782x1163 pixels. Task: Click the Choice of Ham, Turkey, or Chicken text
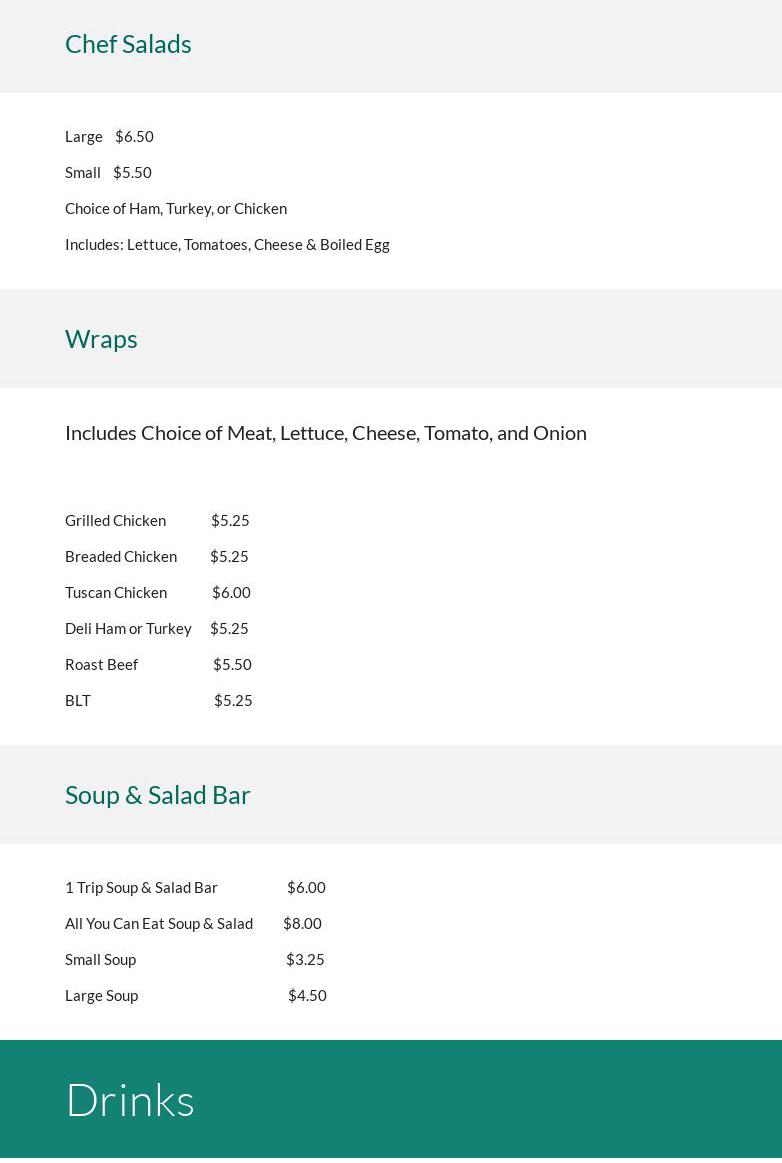coord(176,208)
